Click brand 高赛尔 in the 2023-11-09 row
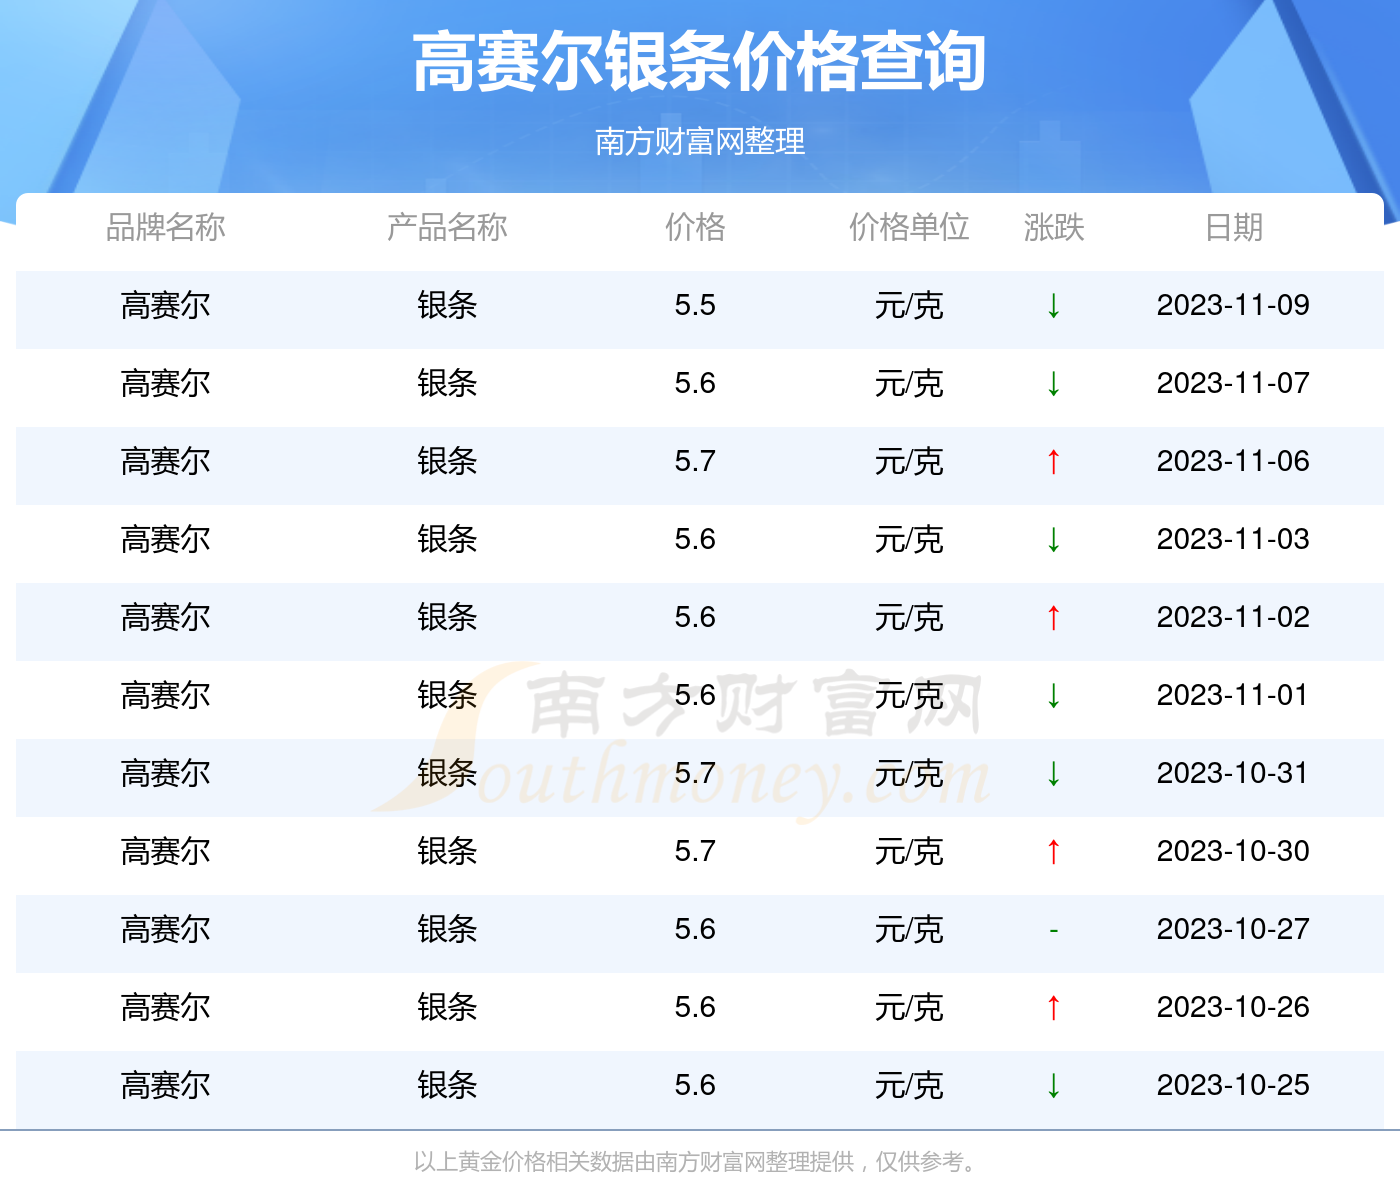Viewport: 1400px width, 1177px height. pyautogui.click(x=166, y=305)
